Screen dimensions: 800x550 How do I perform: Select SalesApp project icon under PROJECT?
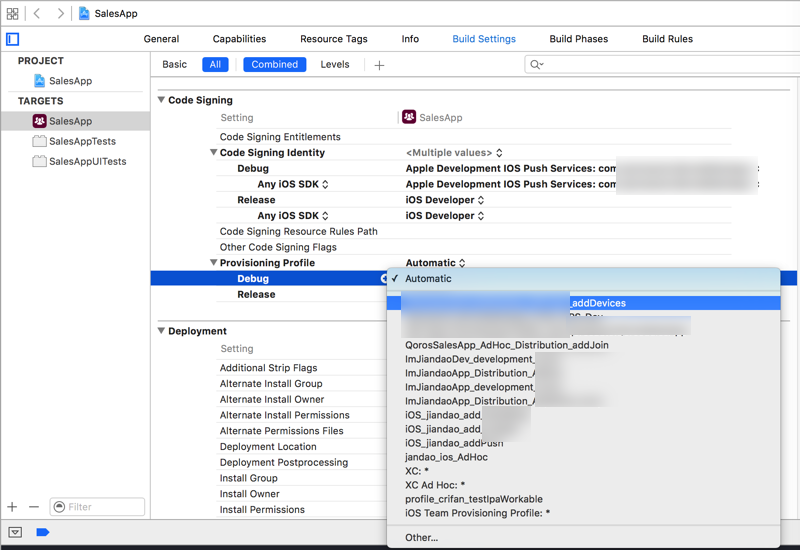pyautogui.click(x=39, y=81)
